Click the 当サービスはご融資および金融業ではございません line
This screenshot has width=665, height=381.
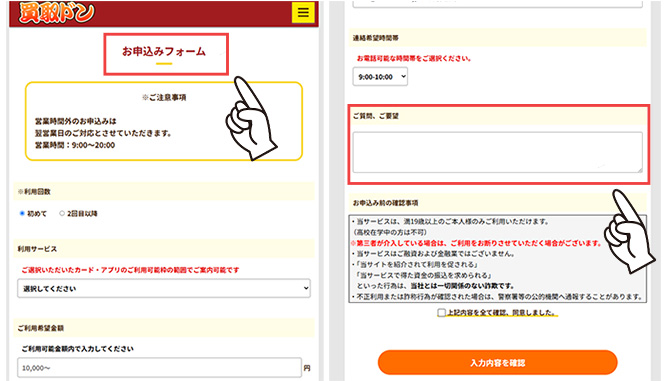pos(433,254)
